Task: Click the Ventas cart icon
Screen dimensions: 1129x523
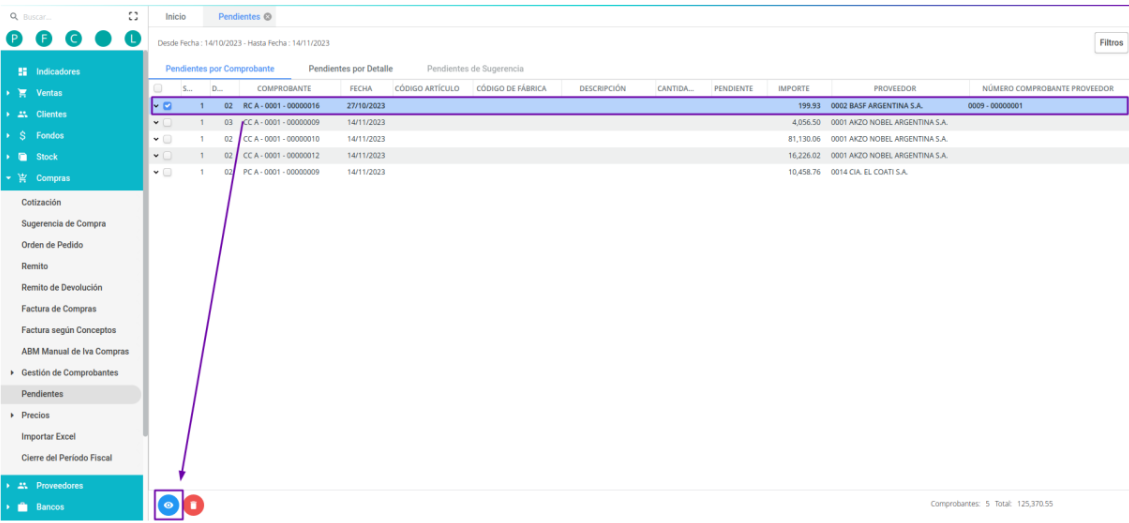Action: 22,93
